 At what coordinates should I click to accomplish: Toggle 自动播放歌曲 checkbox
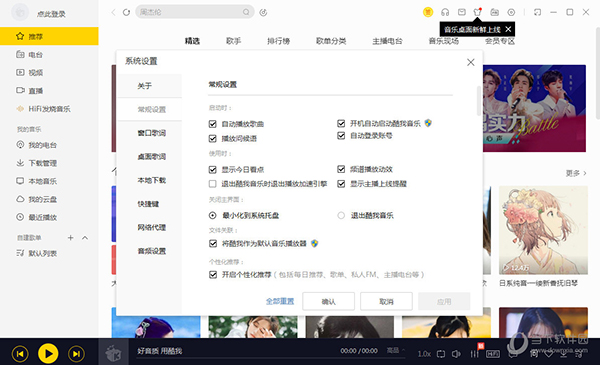coord(213,124)
